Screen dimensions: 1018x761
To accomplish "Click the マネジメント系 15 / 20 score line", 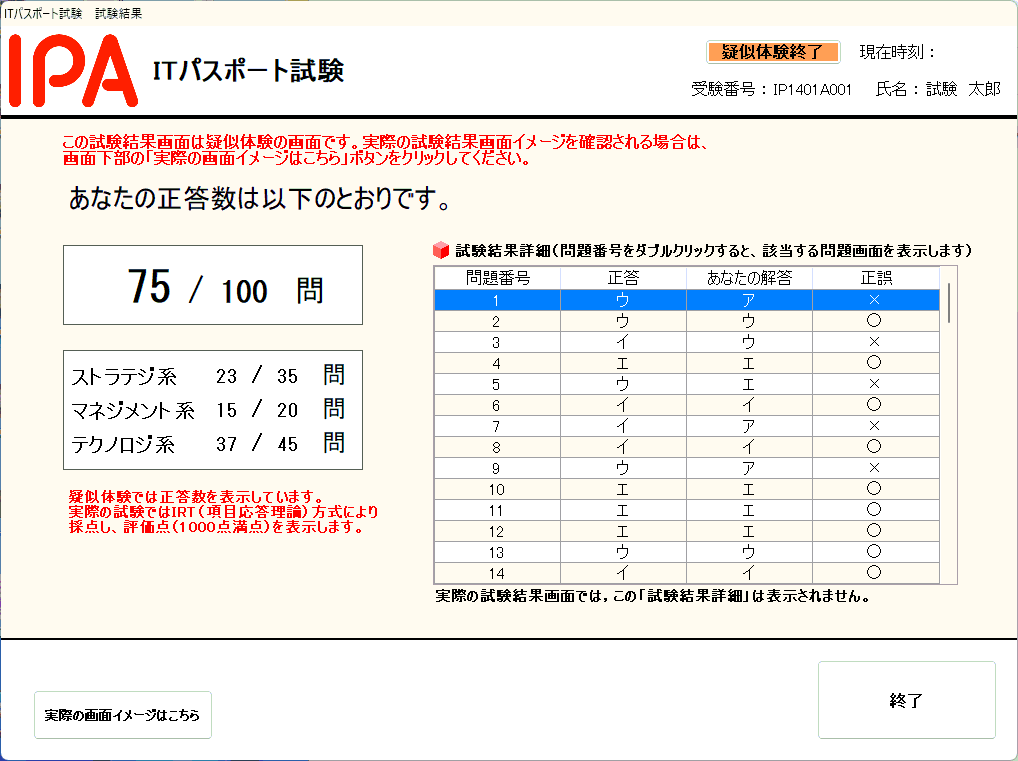I will coord(208,409).
